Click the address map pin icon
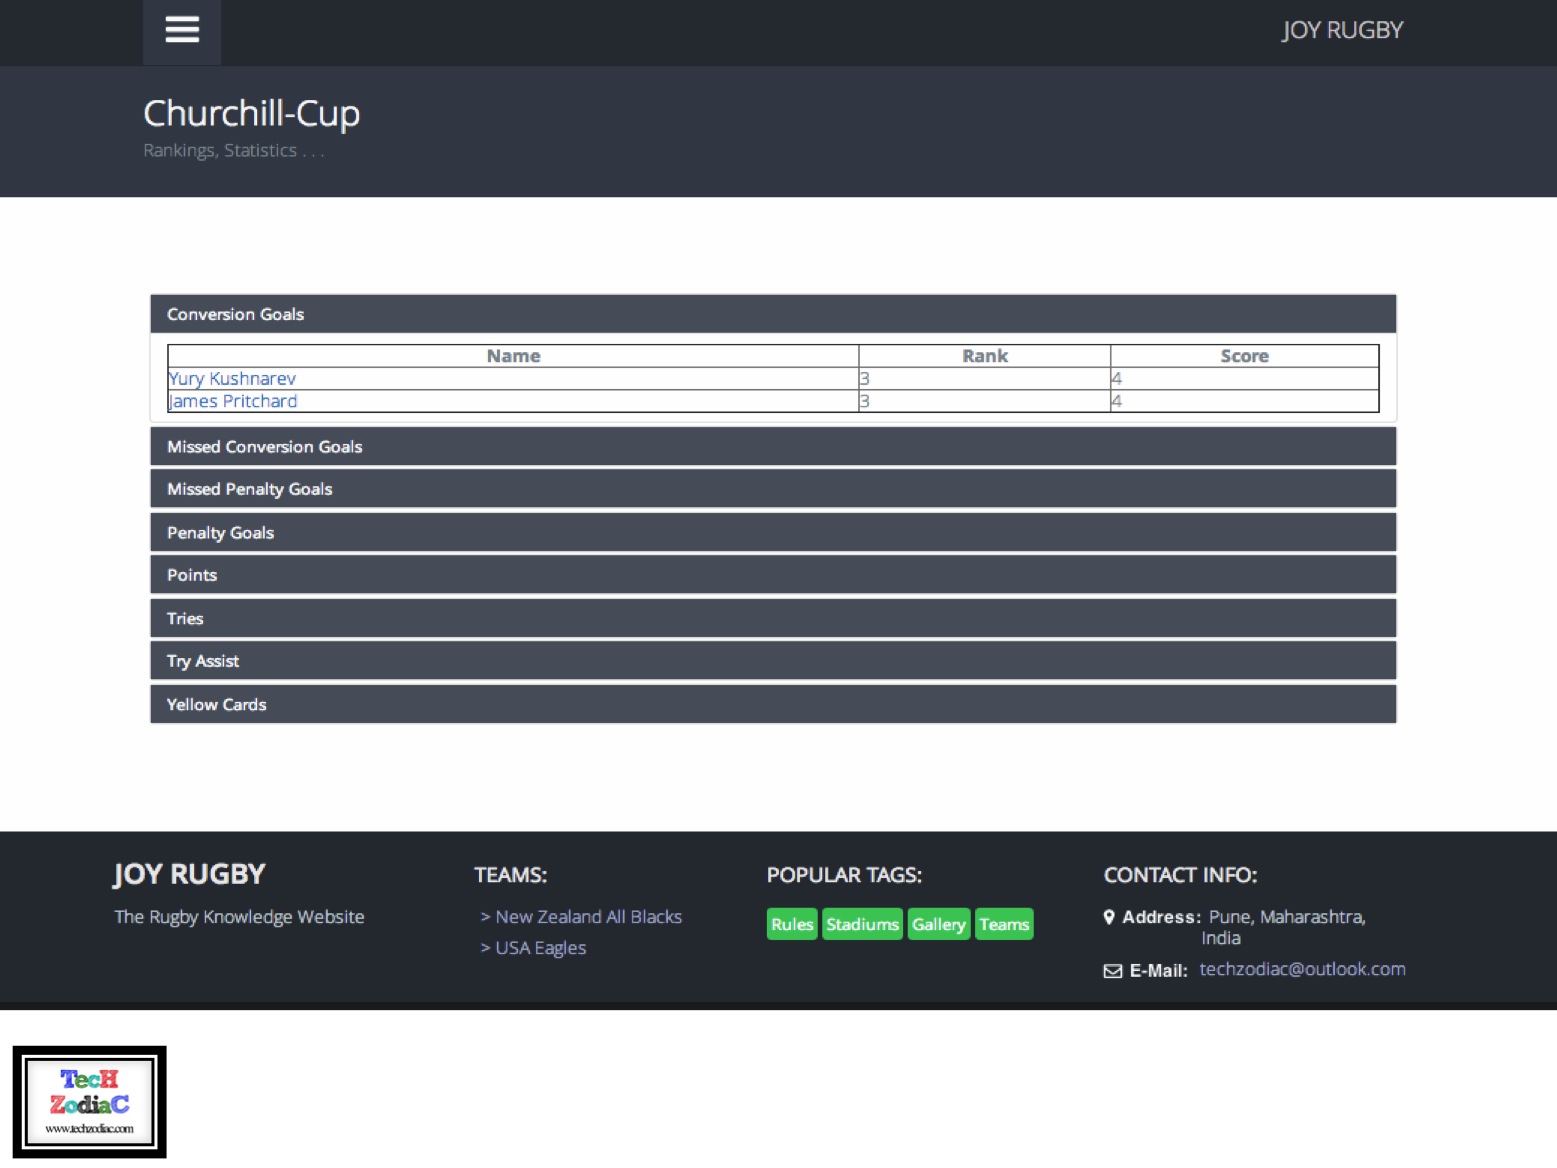This screenshot has width=1557, height=1168. coord(1109,917)
